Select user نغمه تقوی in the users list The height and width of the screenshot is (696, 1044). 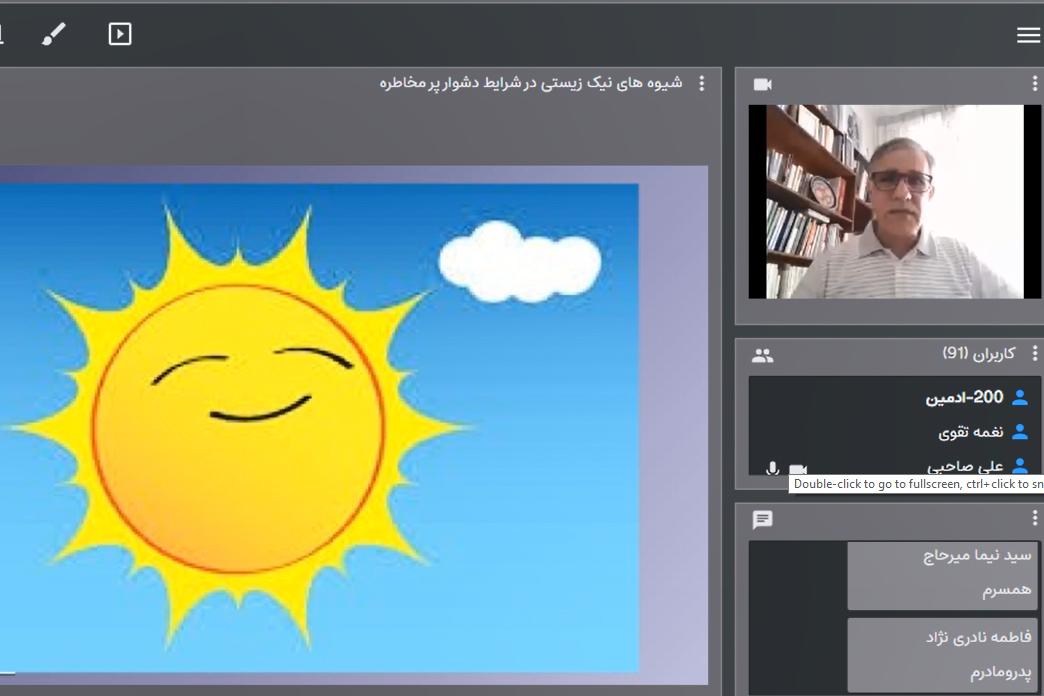click(970, 433)
